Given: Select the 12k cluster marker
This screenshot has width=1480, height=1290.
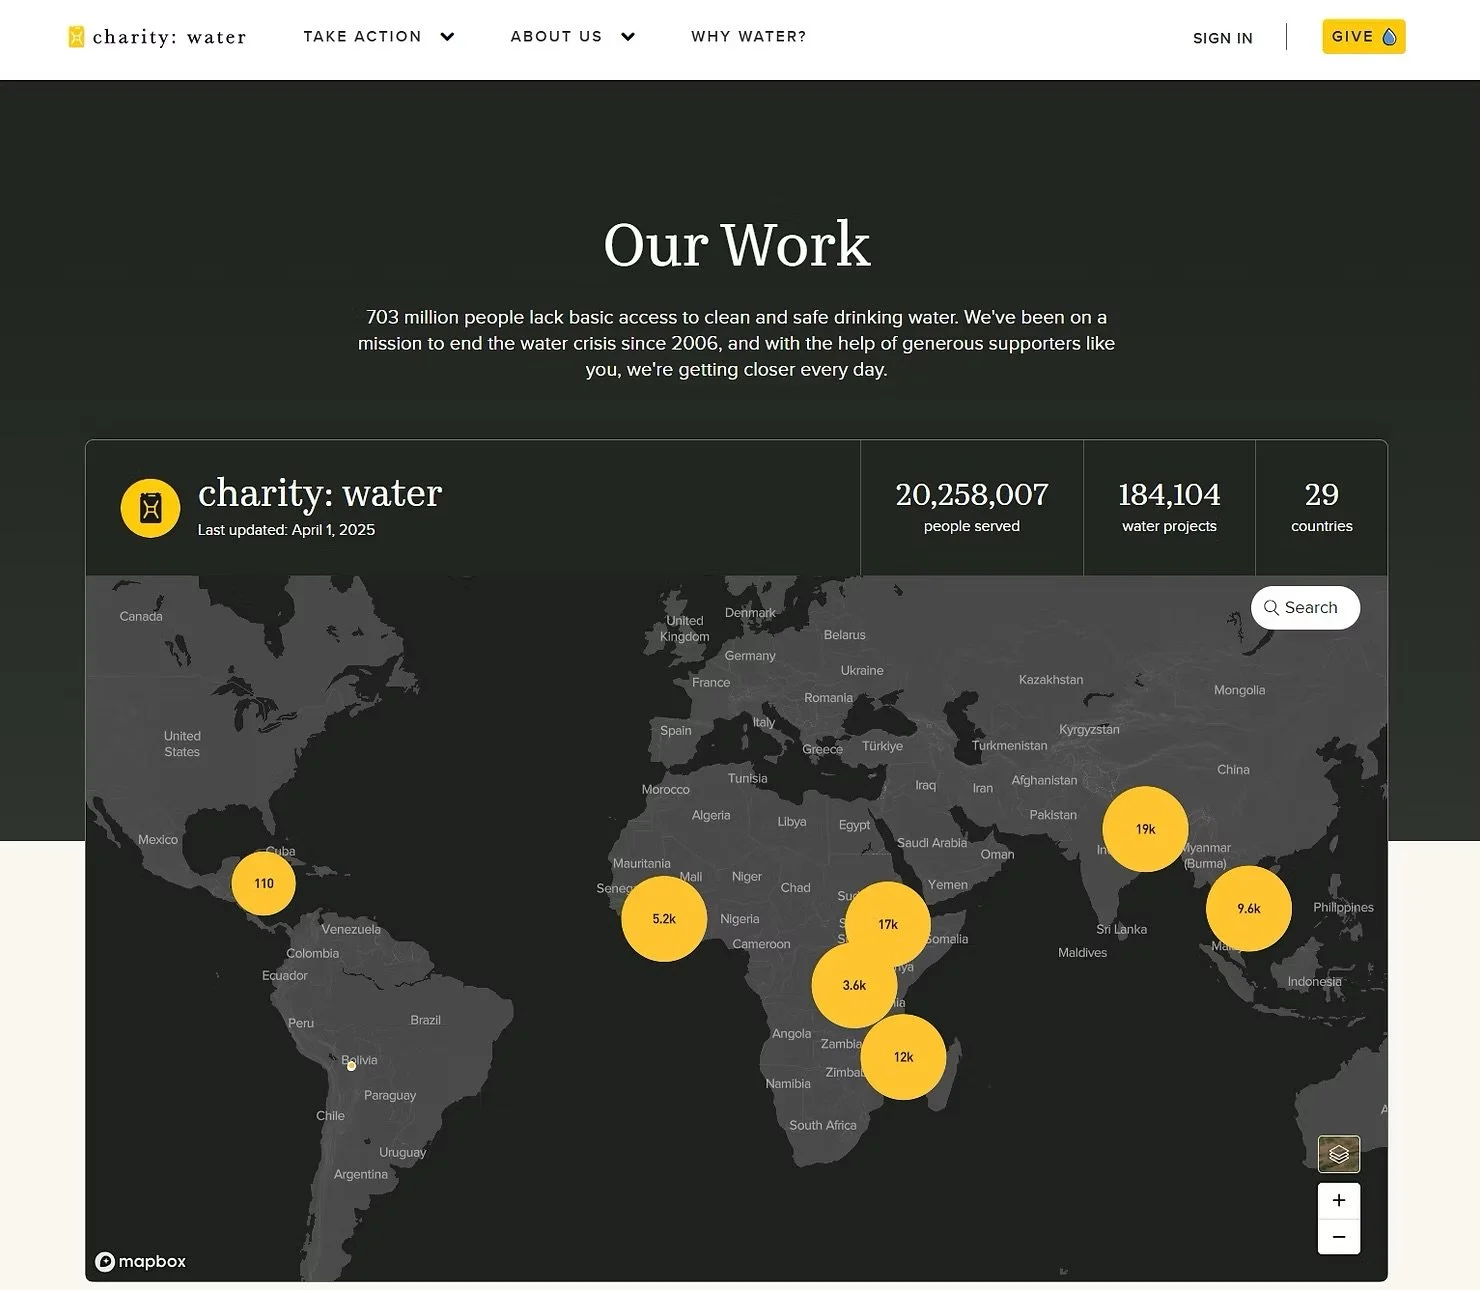Looking at the screenshot, I should (x=903, y=1057).
